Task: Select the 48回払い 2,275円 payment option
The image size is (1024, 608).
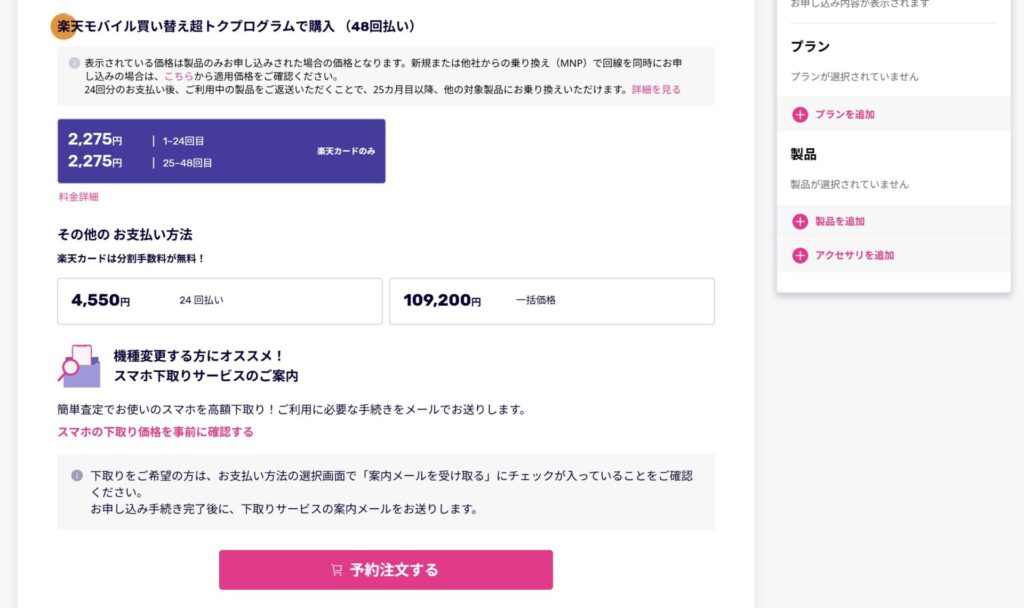Action: point(221,151)
